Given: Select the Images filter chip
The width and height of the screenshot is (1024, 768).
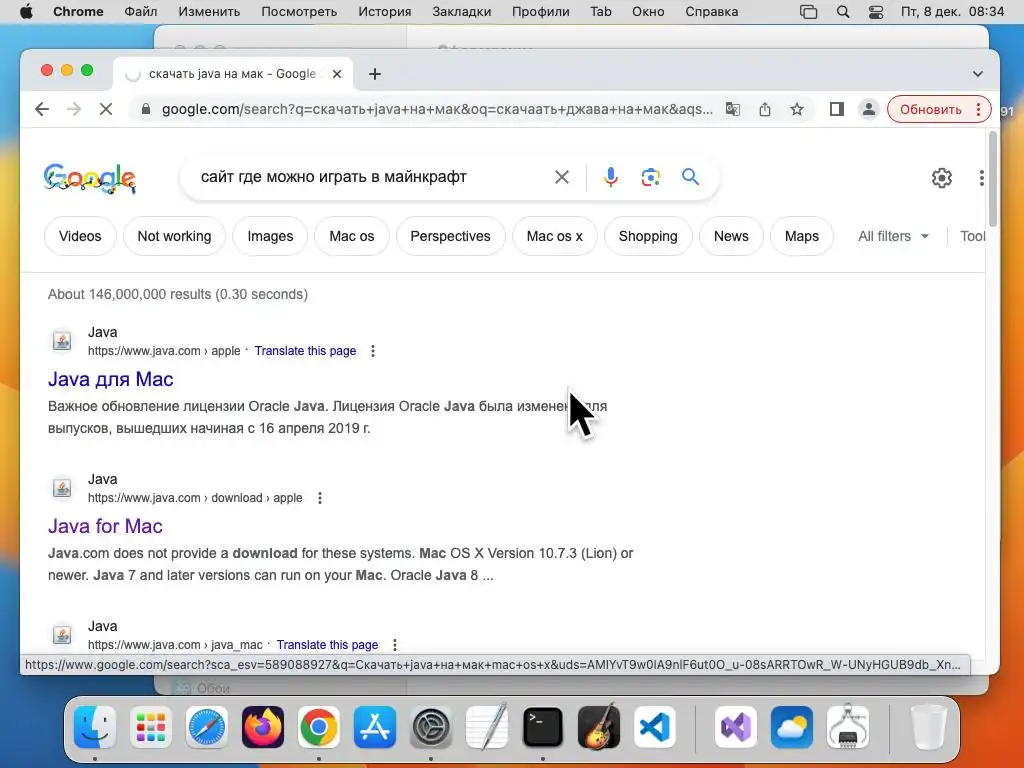Looking at the screenshot, I should click(270, 236).
